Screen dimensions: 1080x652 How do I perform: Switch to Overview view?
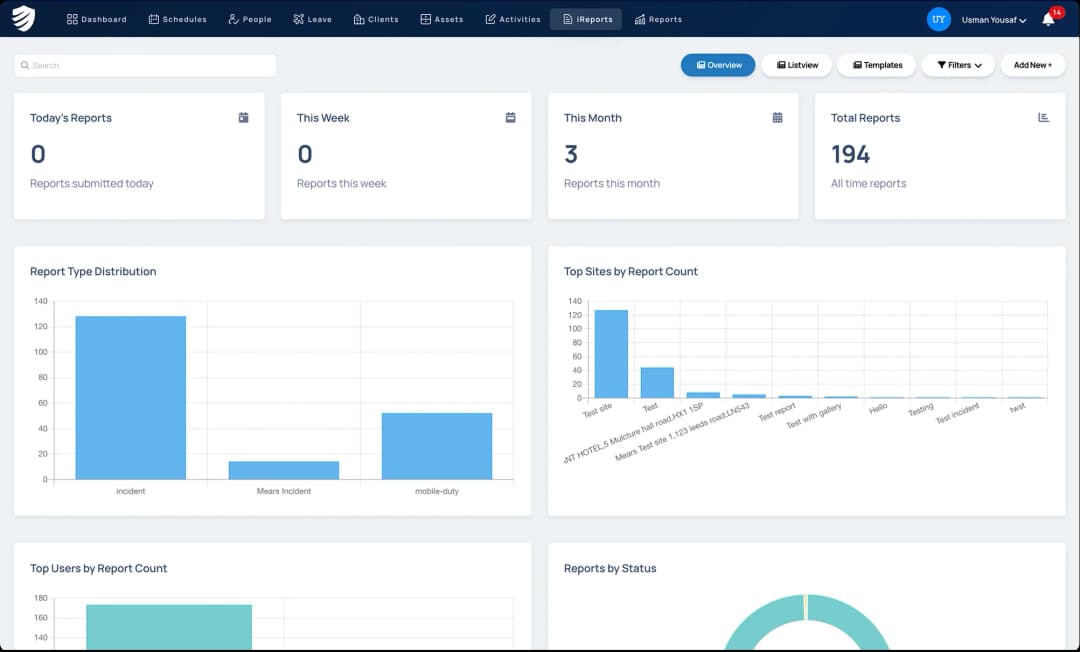718,65
